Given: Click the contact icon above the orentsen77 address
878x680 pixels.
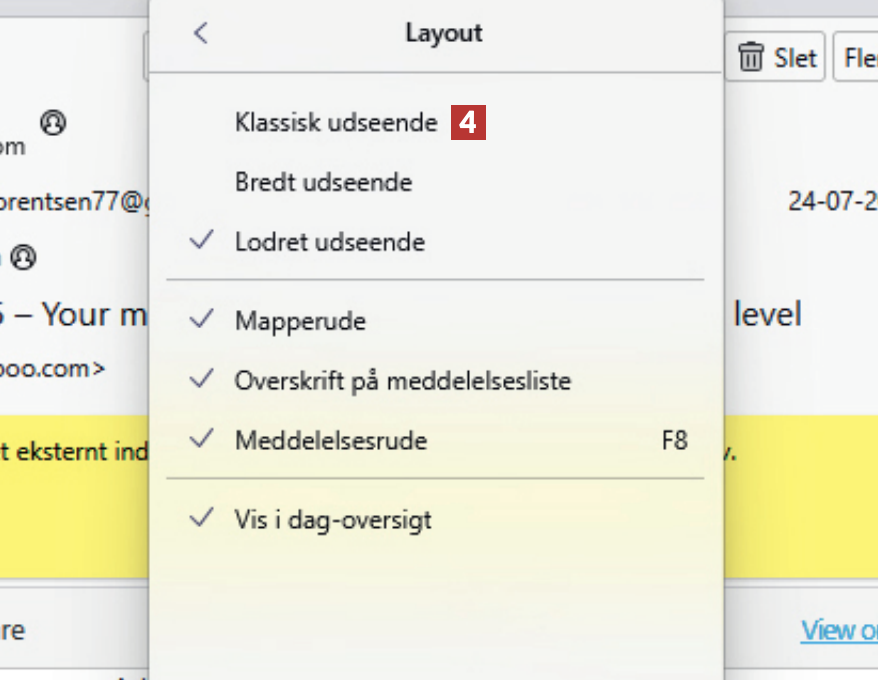Looking at the screenshot, I should pos(52,123).
